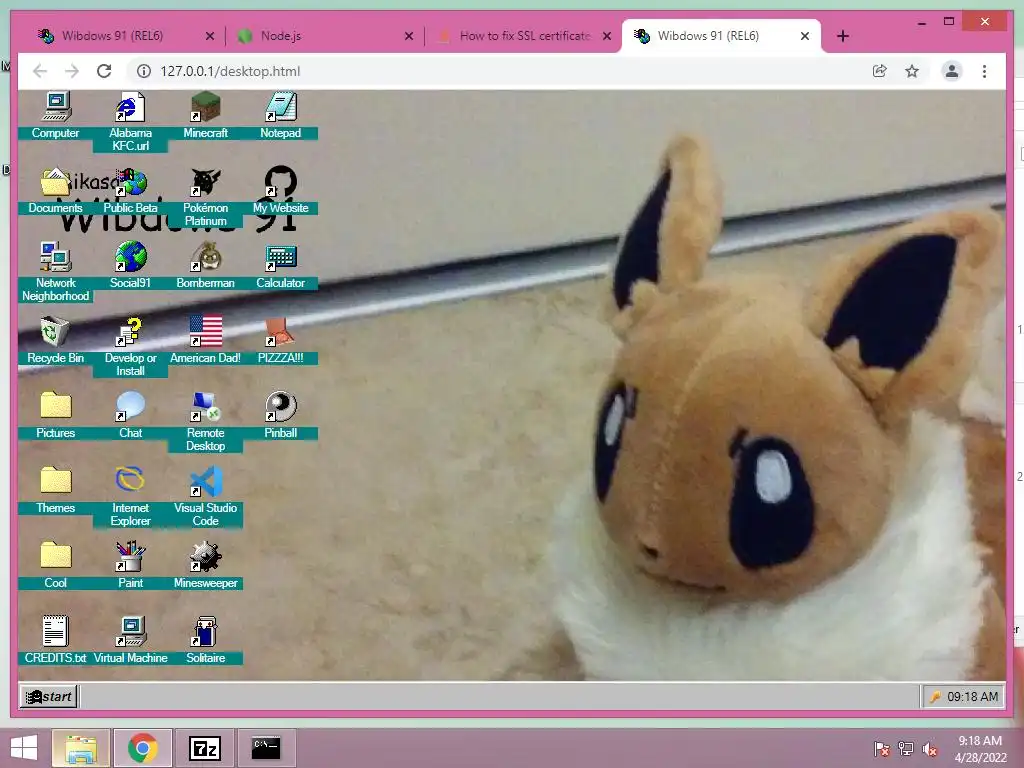Open Develop or Install icon
This screenshot has width=1024, height=768.
[131, 347]
